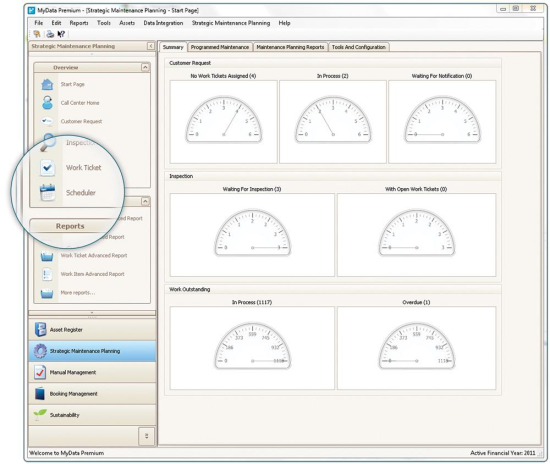Open the Strategic Maintenance Planning menu
550x464 pixels.
tap(231, 23)
